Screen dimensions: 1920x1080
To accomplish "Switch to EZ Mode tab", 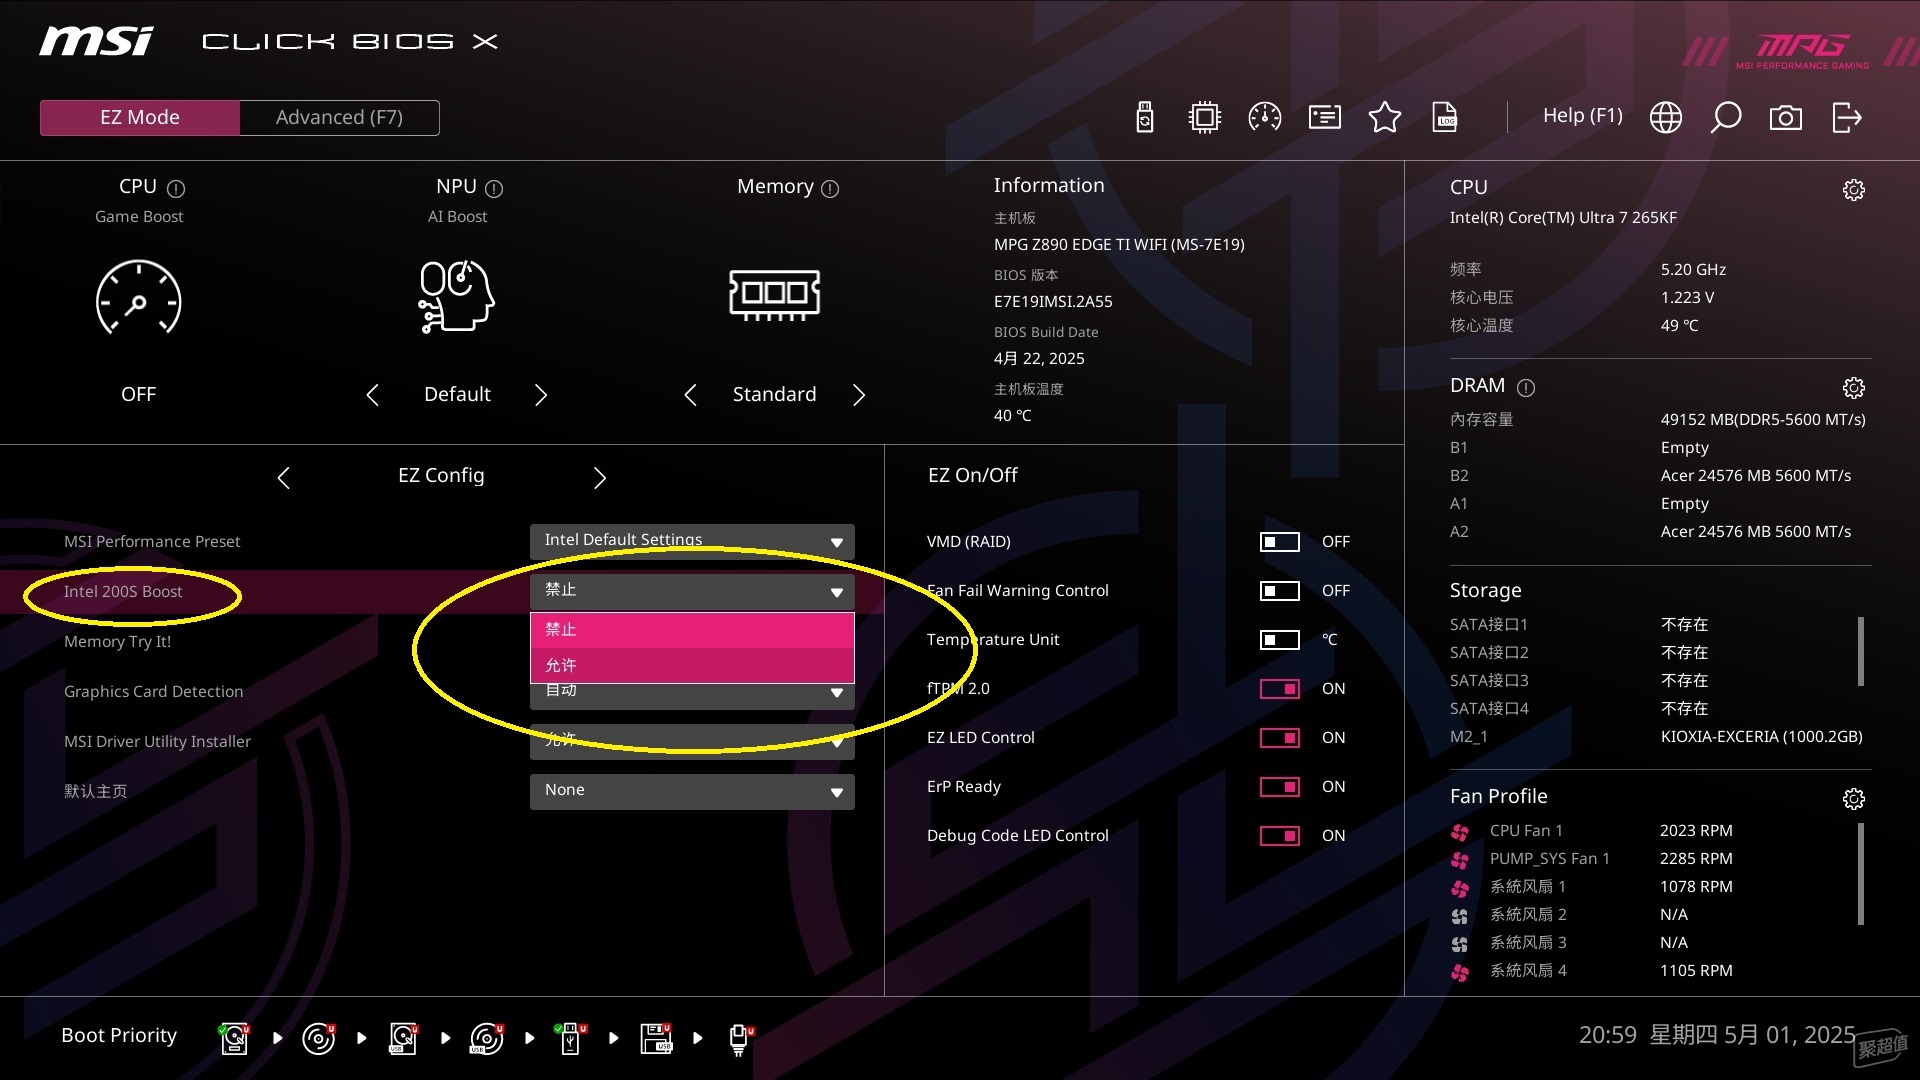I will [140, 118].
